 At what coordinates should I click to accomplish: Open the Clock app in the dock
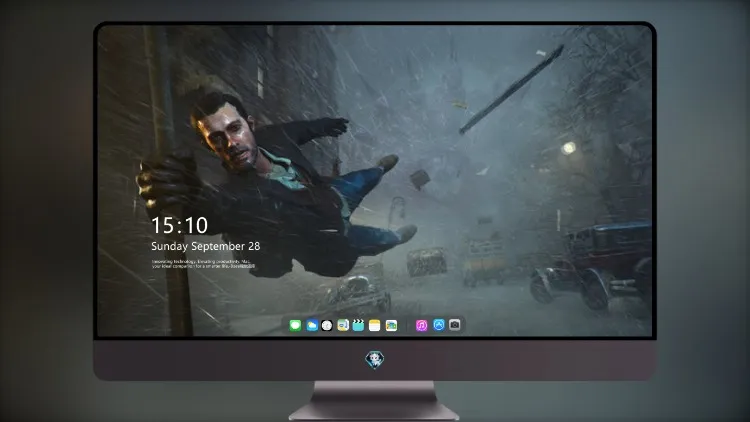coord(327,325)
